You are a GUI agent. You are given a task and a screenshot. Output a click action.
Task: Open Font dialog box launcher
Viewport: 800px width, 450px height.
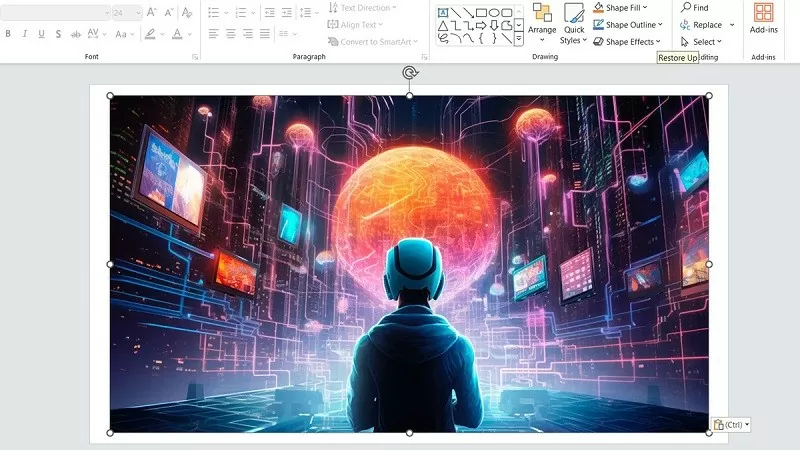click(x=195, y=57)
